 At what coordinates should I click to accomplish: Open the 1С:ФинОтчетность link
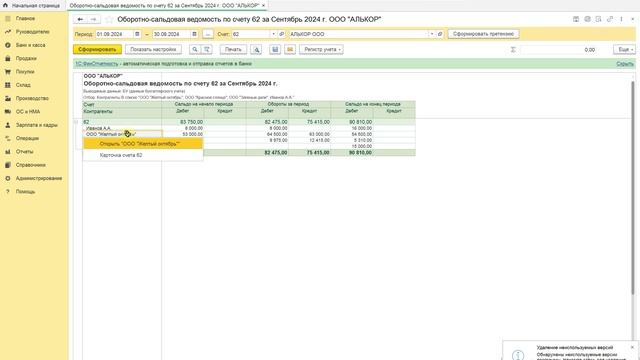pos(97,64)
